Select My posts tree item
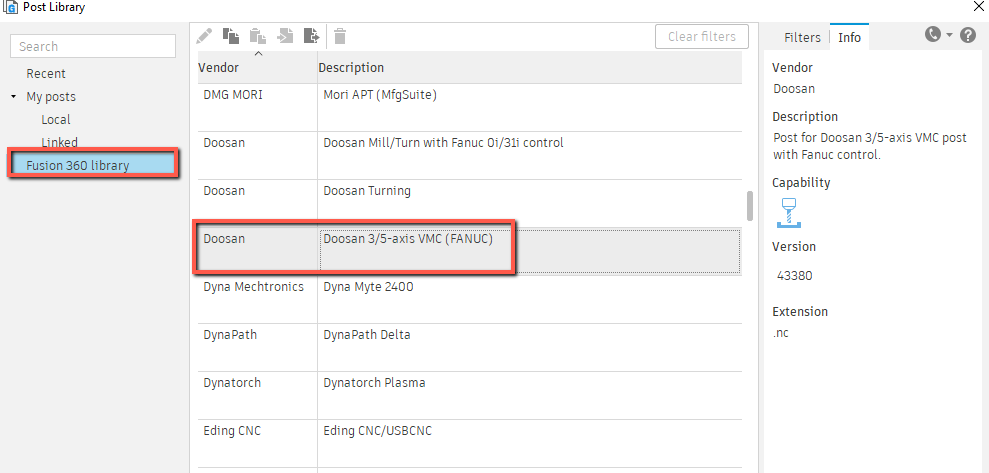 tap(51, 97)
